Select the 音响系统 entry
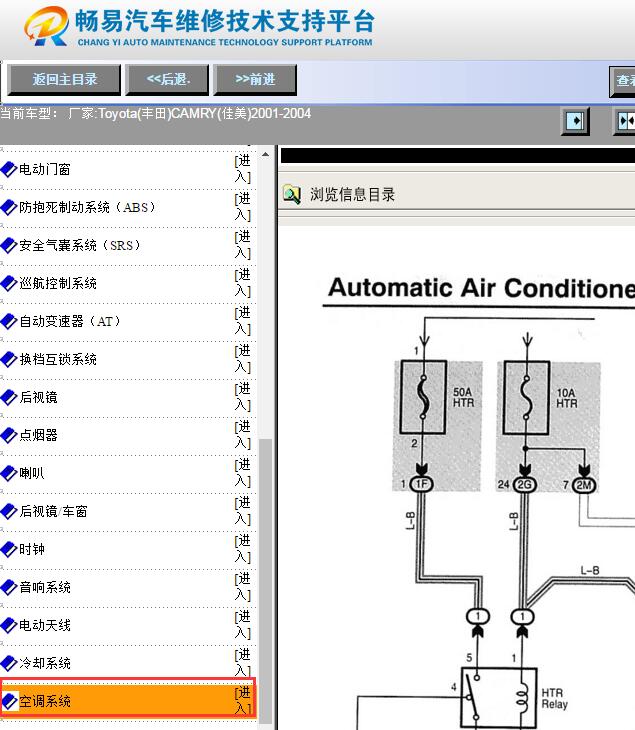Image resolution: width=635 pixels, height=730 pixels. tap(45, 587)
